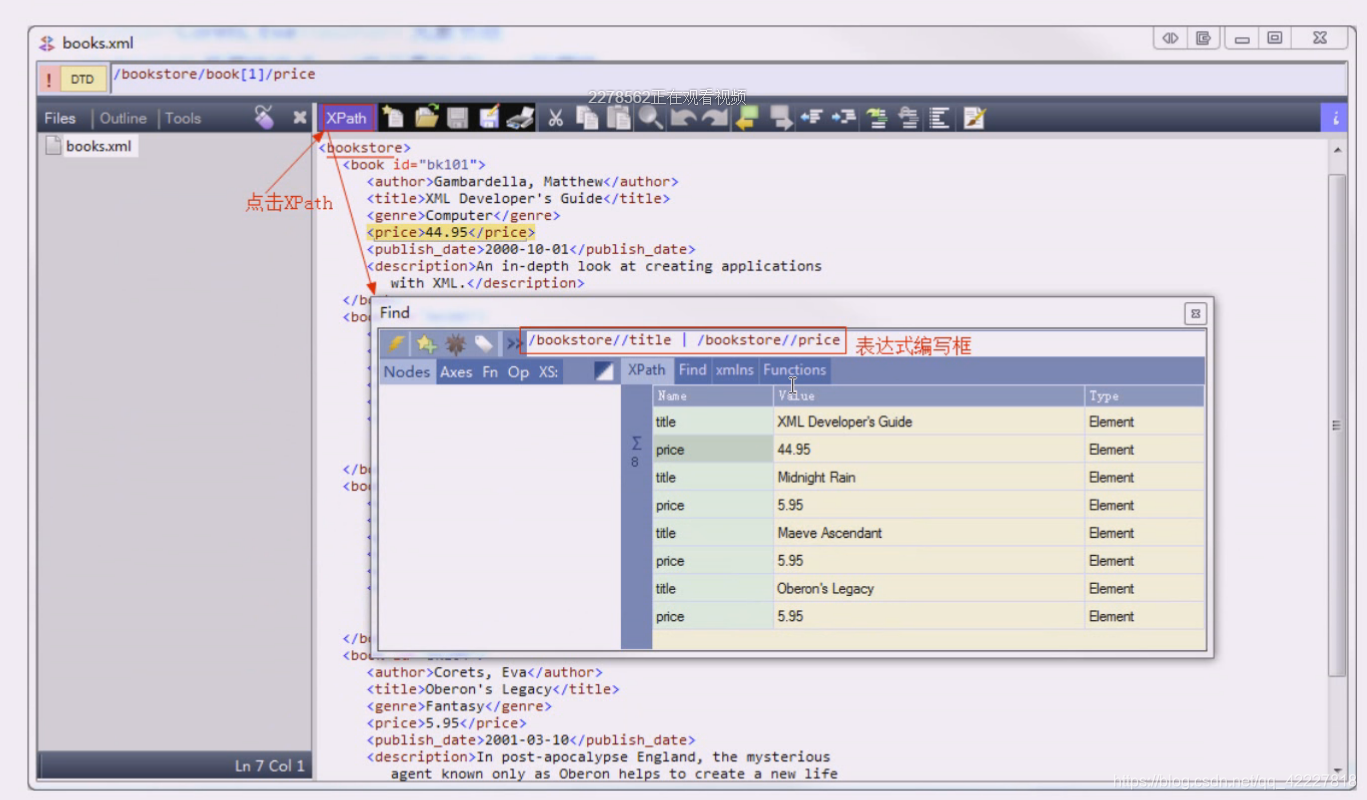This screenshot has width=1367, height=800.
Task: Switch to Find tab in Find dialog
Action: [692, 370]
